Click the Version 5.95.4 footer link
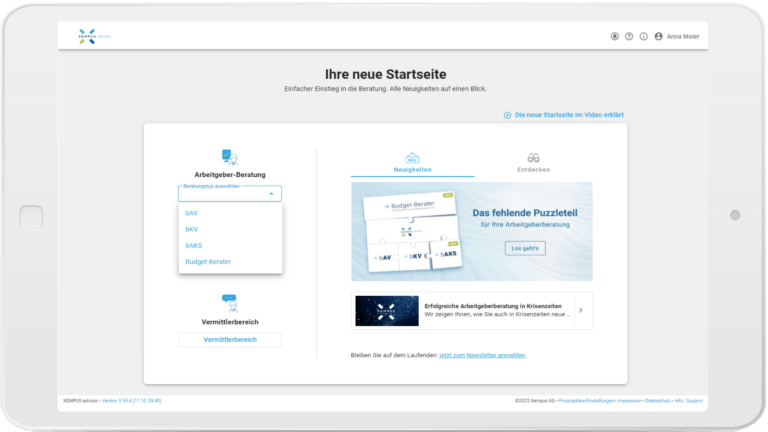 click(x=131, y=401)
